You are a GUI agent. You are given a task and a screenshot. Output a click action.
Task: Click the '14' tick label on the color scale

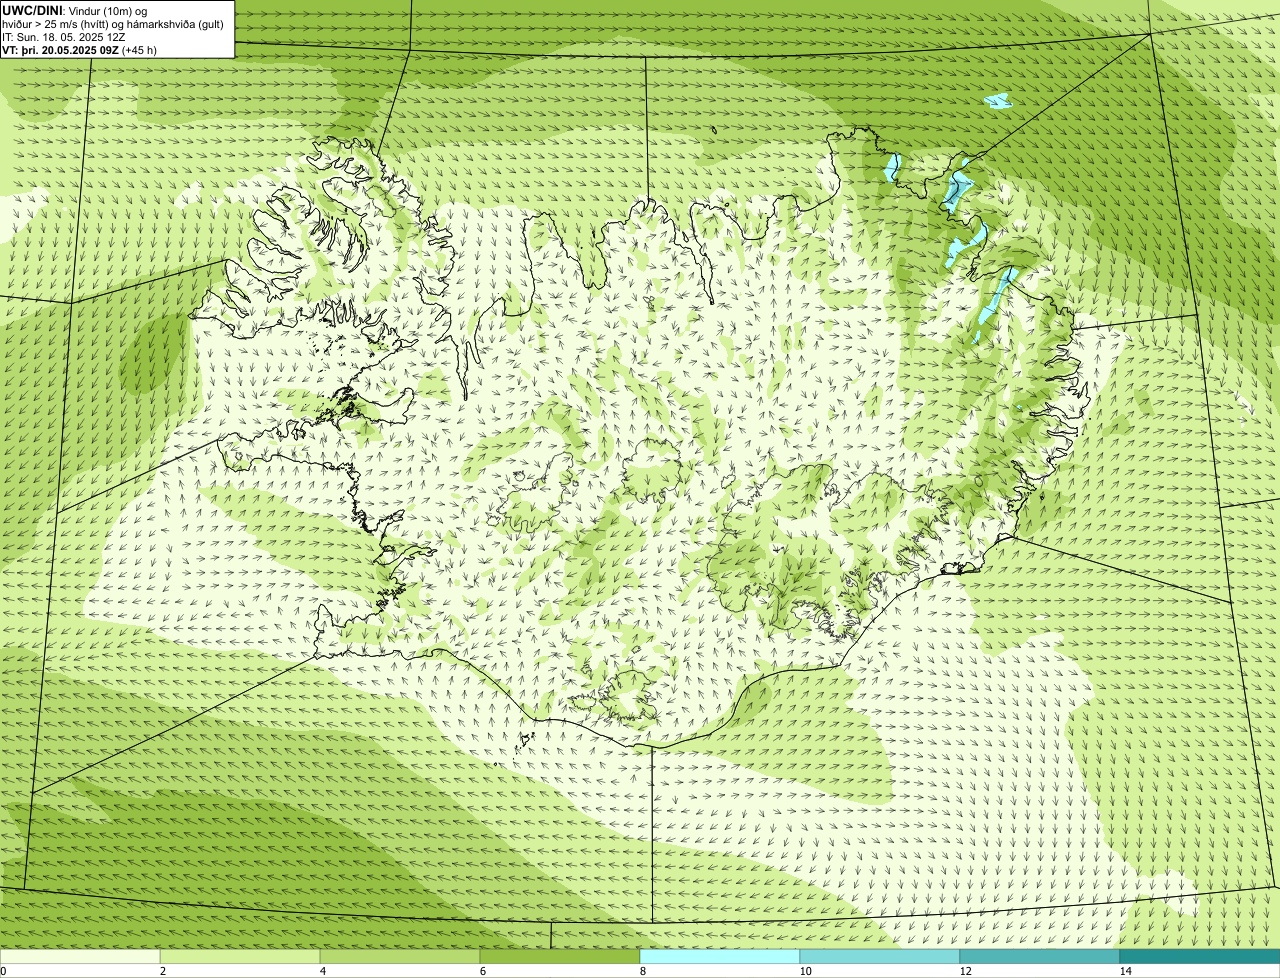coord(1125,971)
